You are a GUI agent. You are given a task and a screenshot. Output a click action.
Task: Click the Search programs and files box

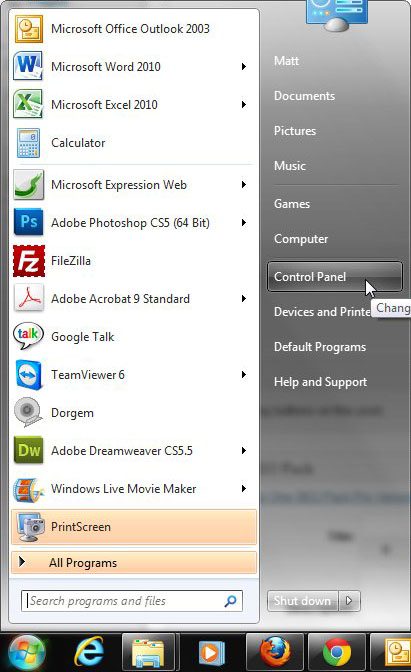click(132, 601)
